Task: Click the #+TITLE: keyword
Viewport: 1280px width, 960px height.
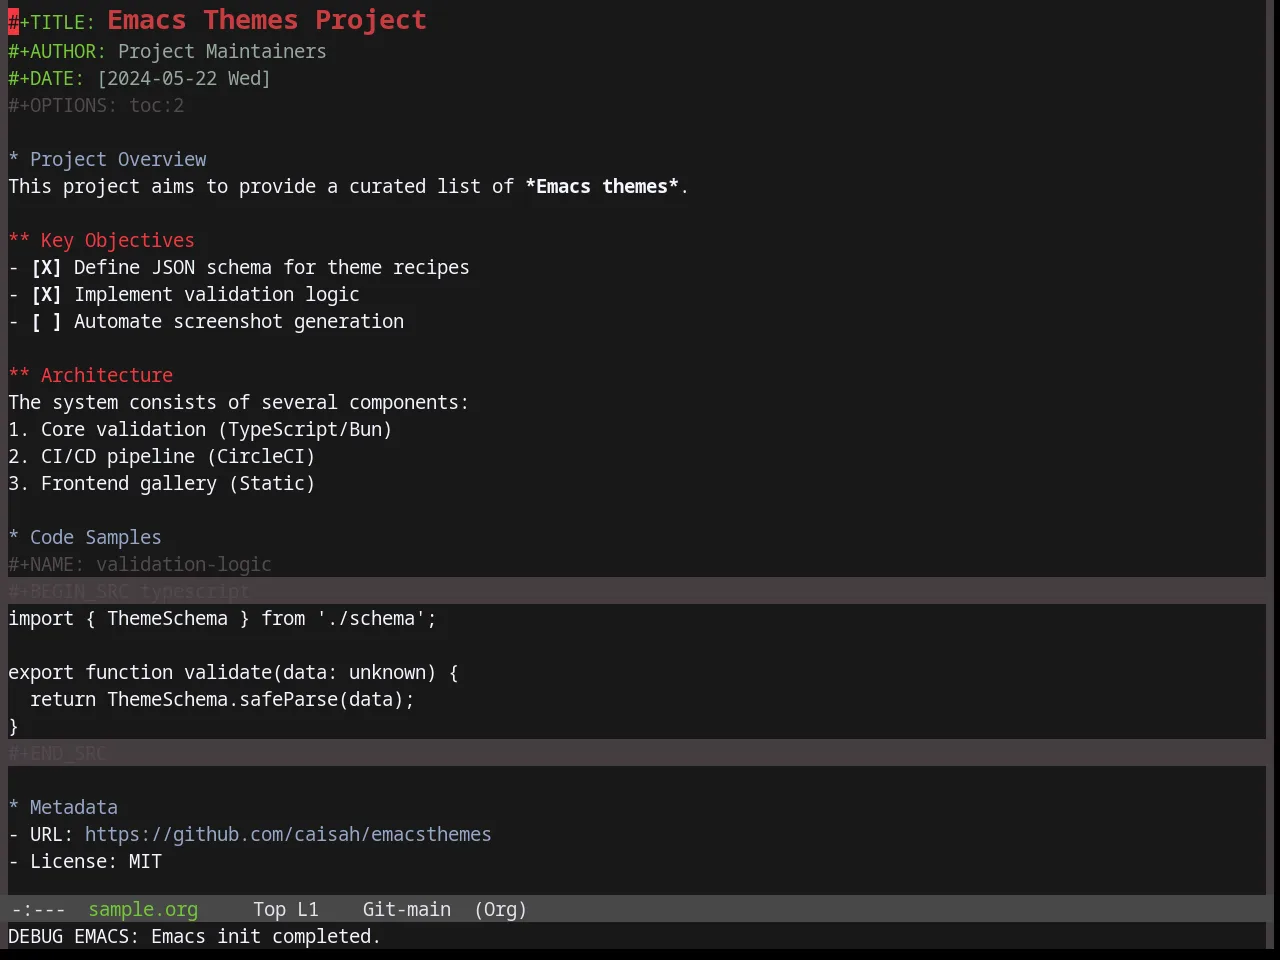Action: pos(52,22)
